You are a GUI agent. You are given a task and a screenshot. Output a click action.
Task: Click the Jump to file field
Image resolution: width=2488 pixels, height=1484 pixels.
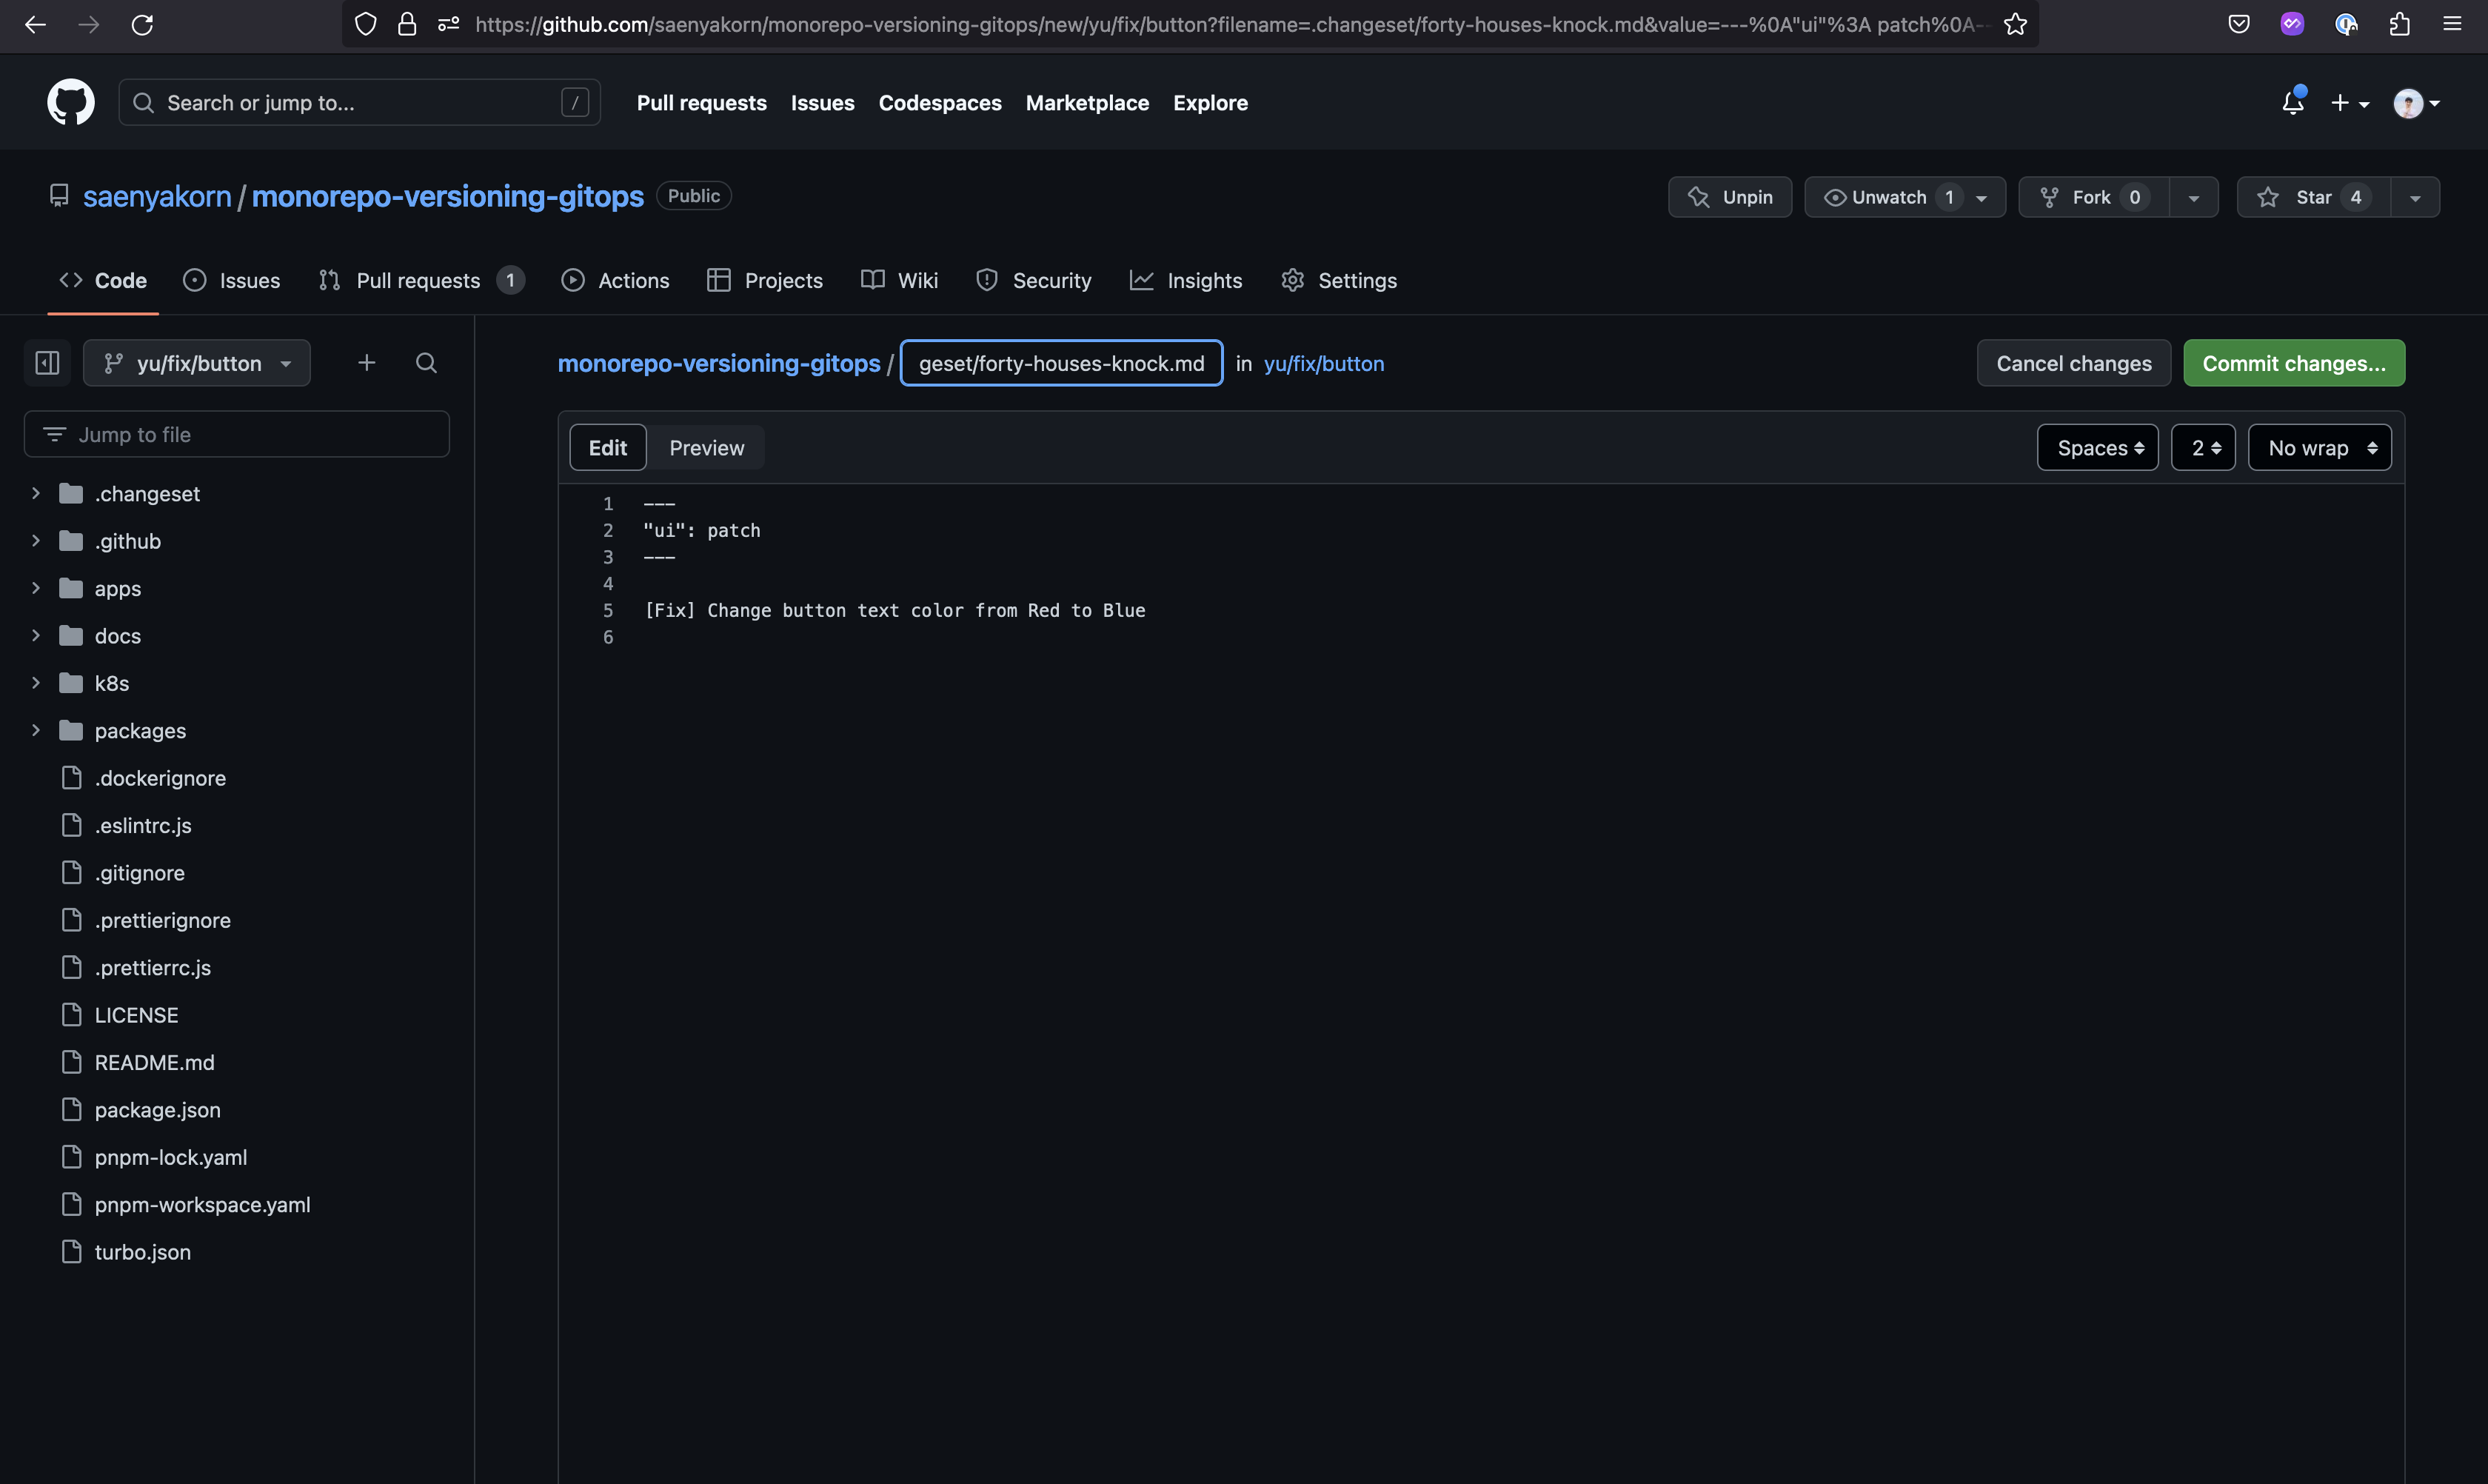tap(237, 434)
